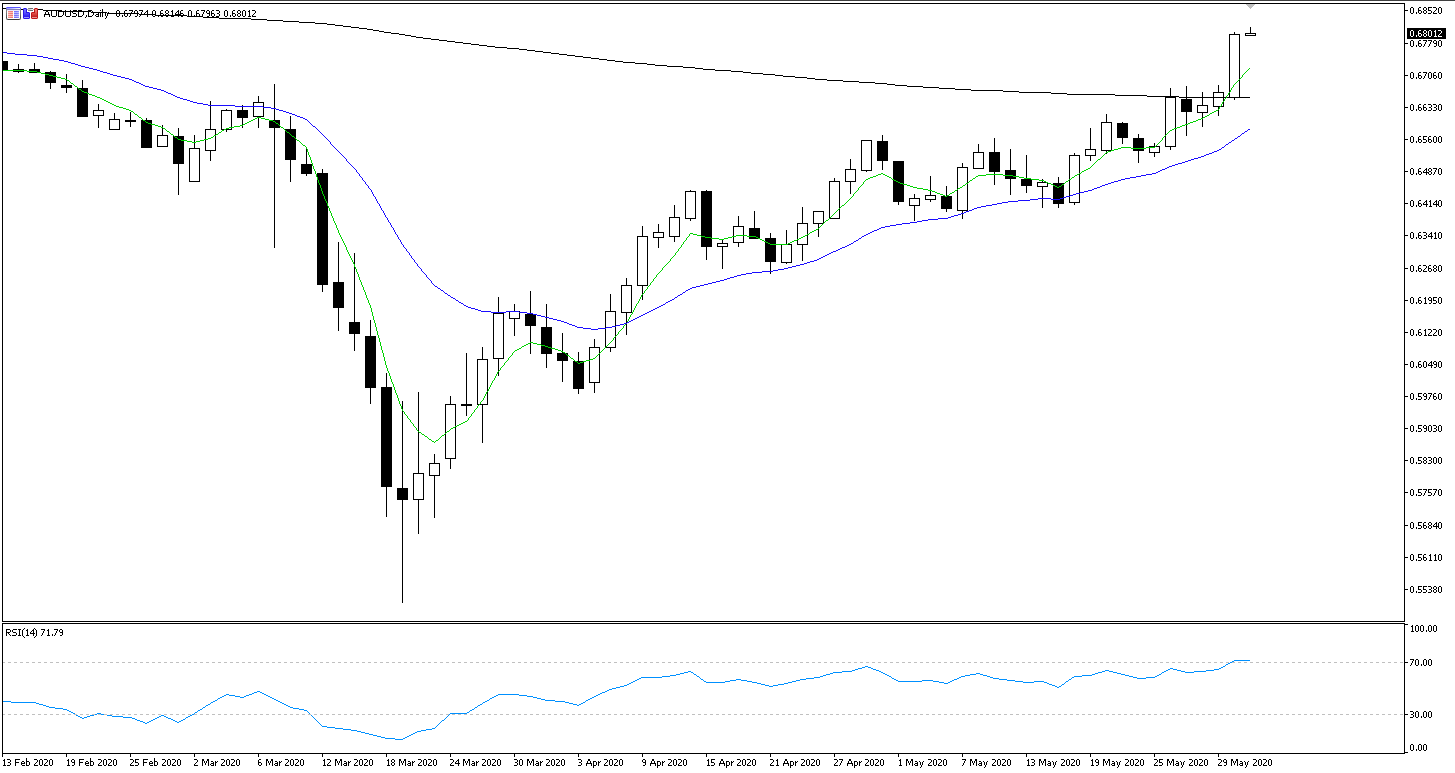Screen dimensions: 1455x773
Task: Click the 0.67060 price scale value
Action: point(1424,75)
